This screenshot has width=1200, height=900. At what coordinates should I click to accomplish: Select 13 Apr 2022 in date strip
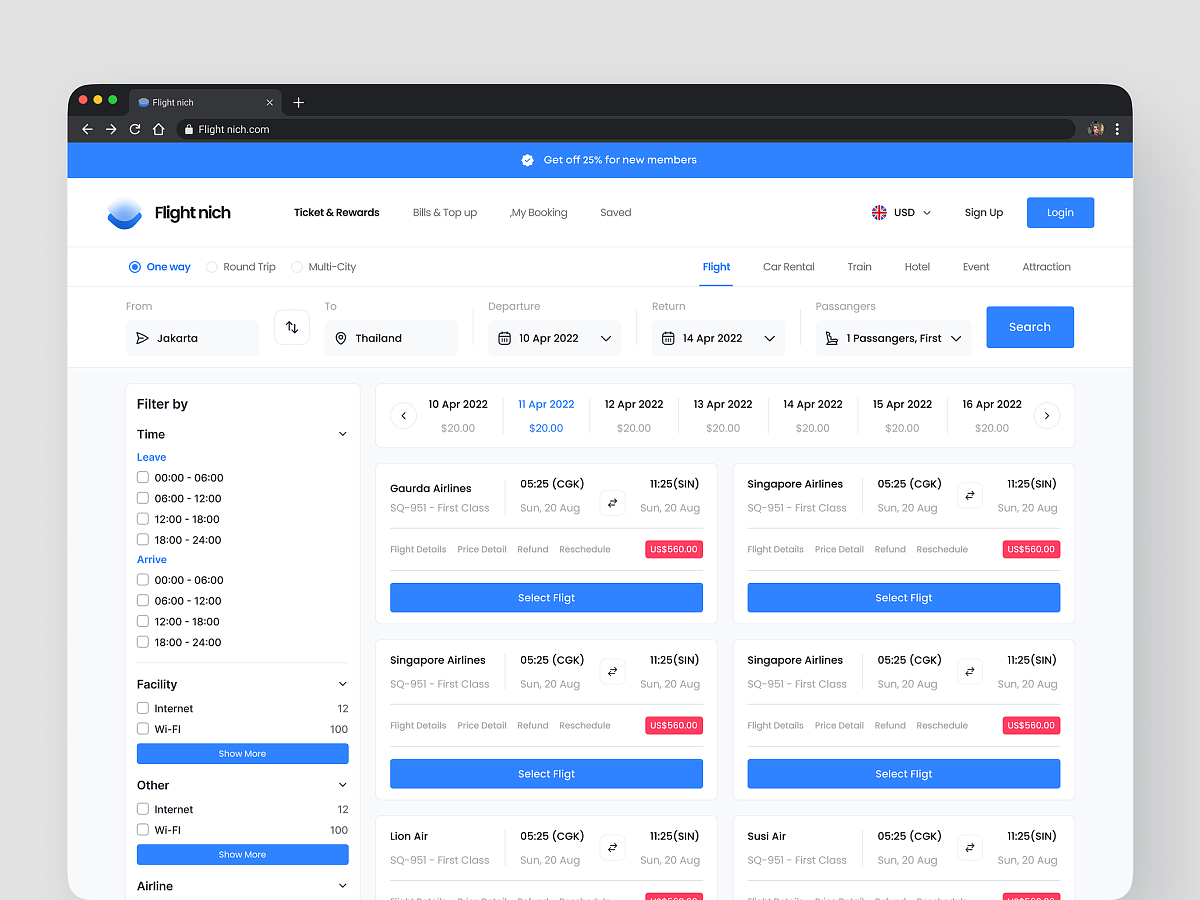click(x=723, y=415)
